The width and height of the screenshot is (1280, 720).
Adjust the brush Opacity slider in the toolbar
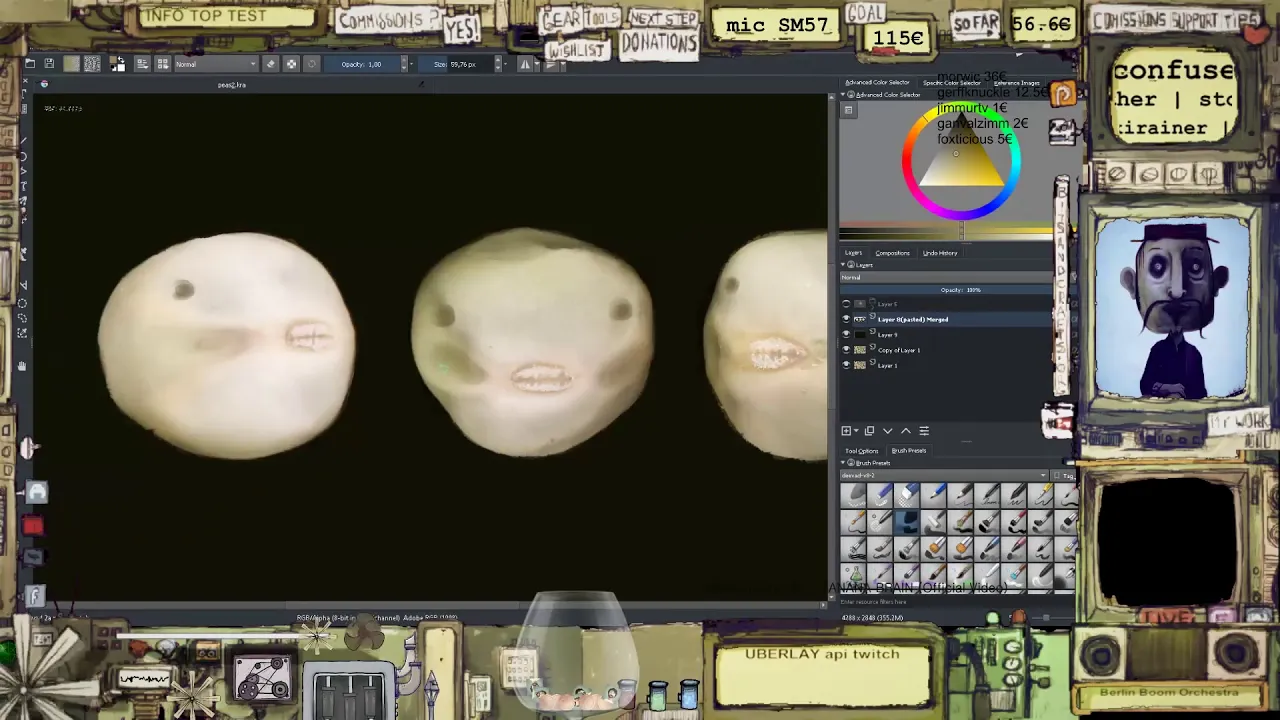click(x=364, y=63)
